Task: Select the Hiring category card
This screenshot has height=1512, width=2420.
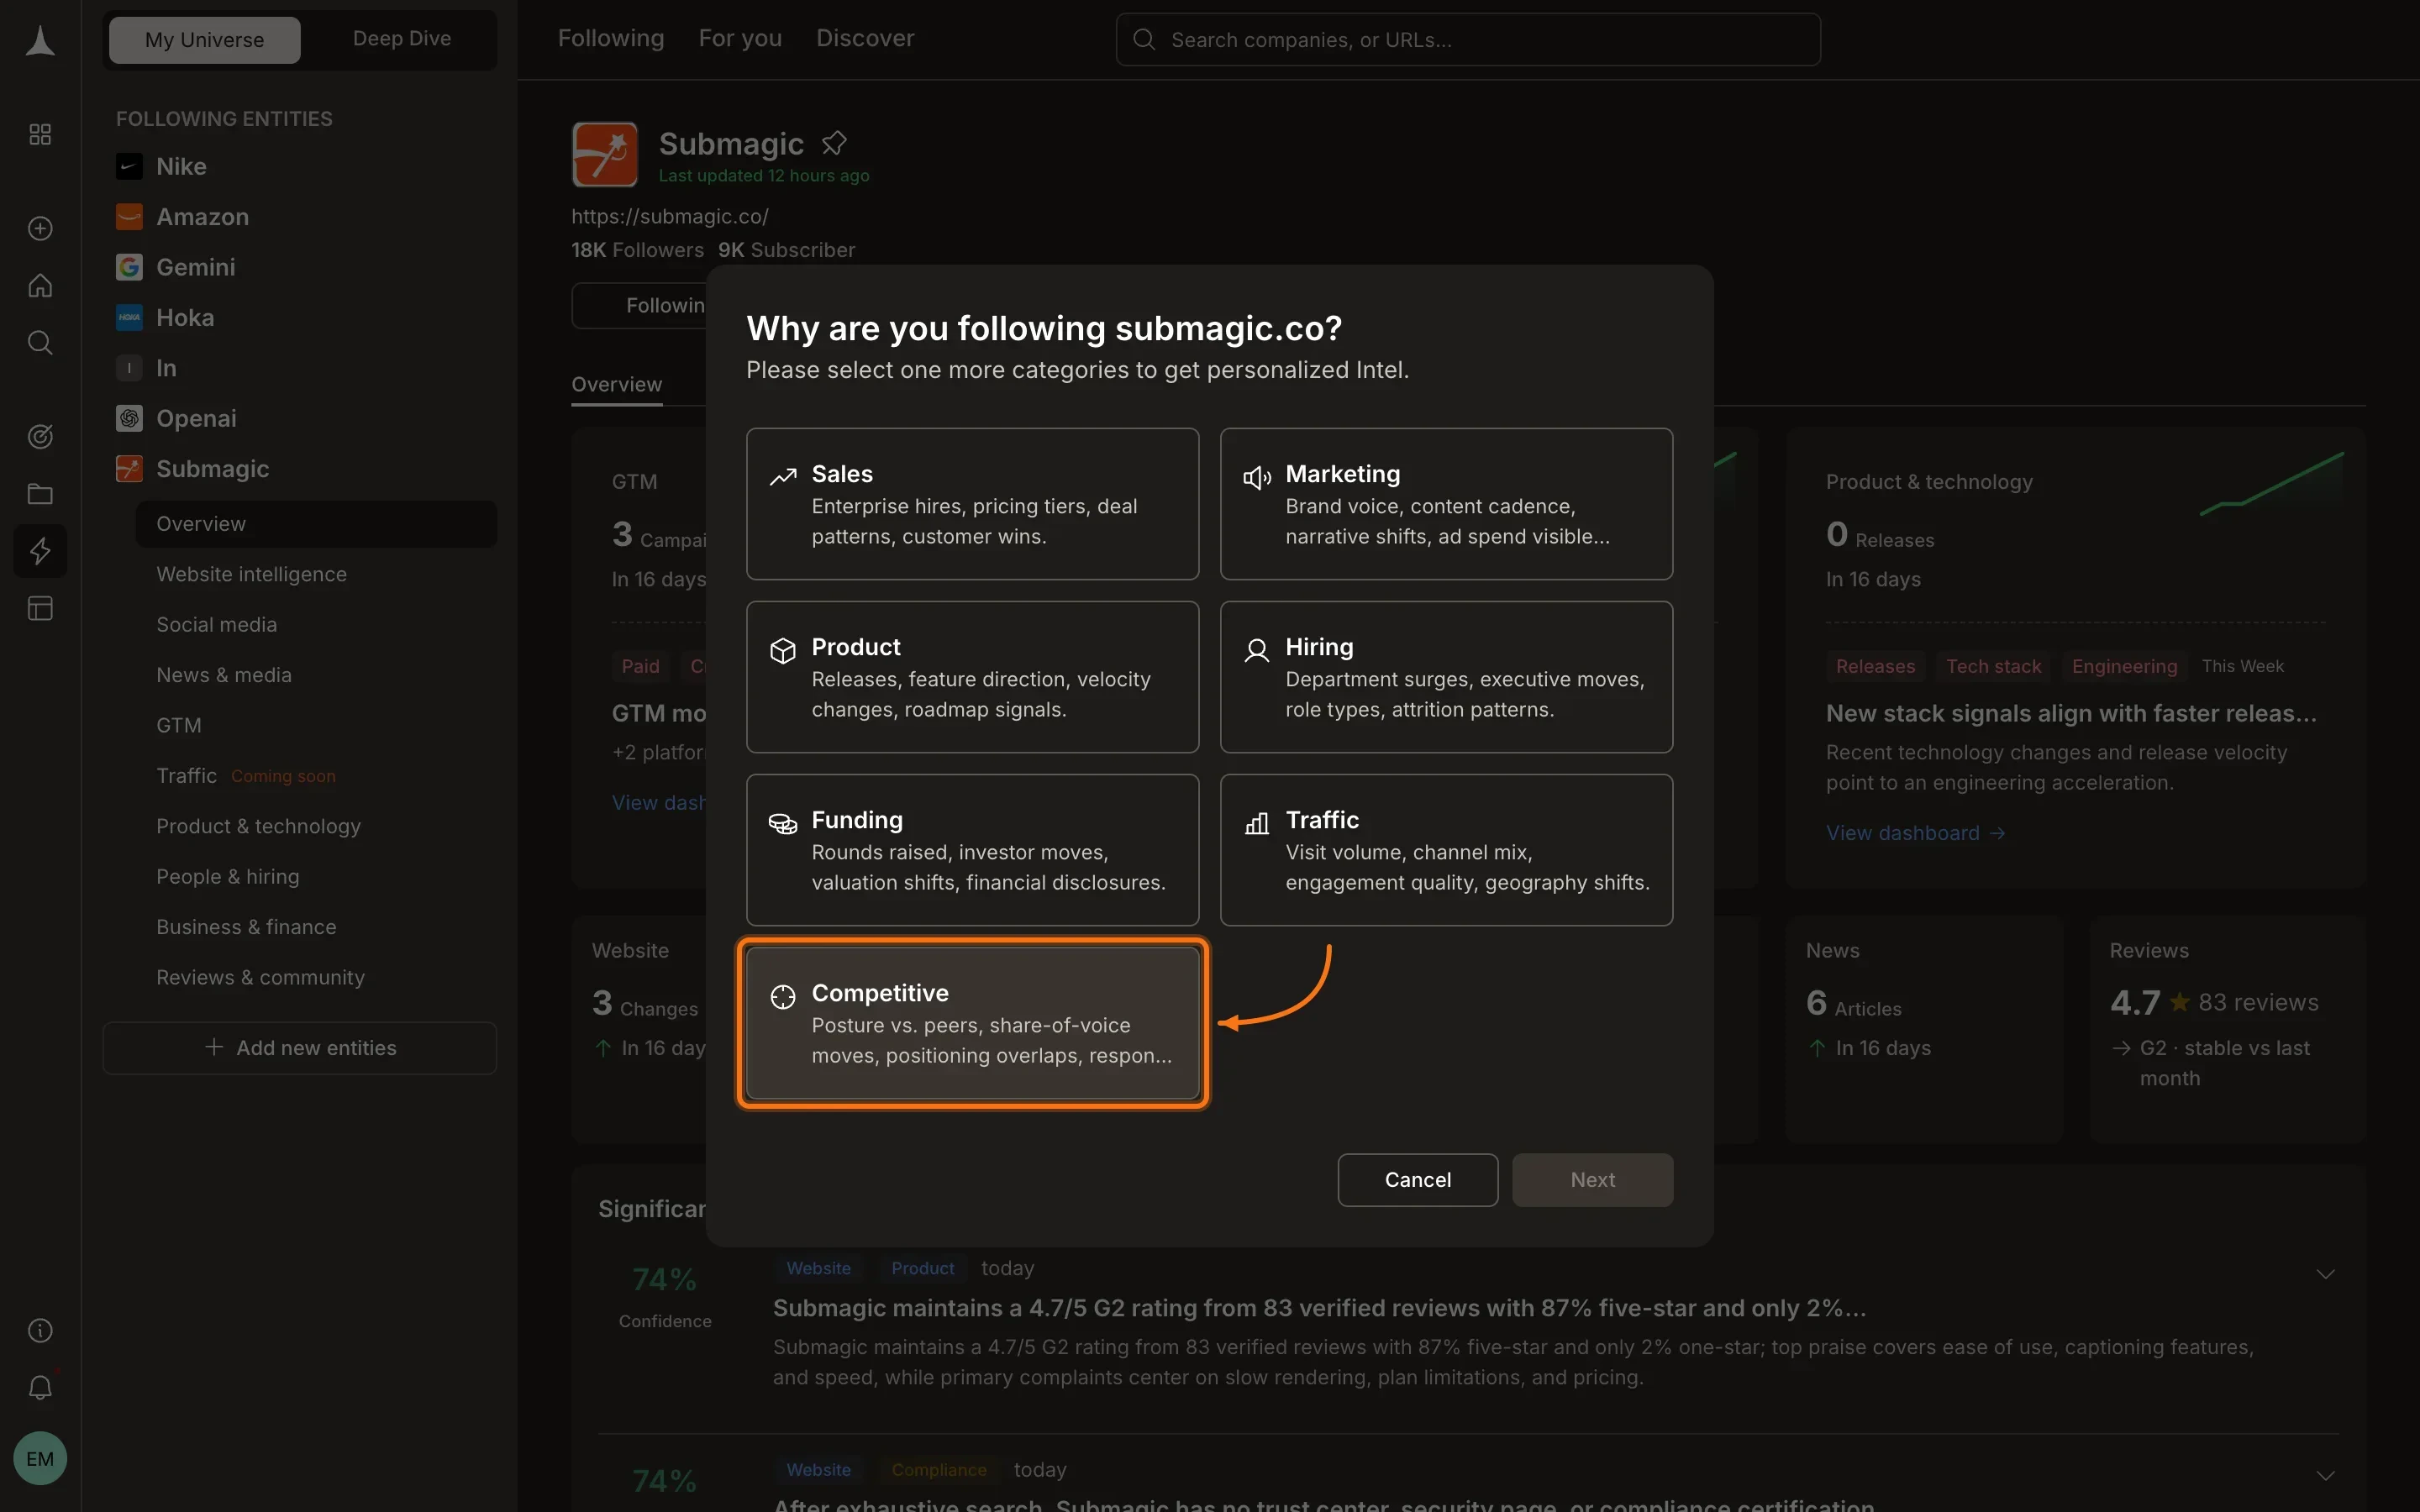Action: coord(1446,677)
